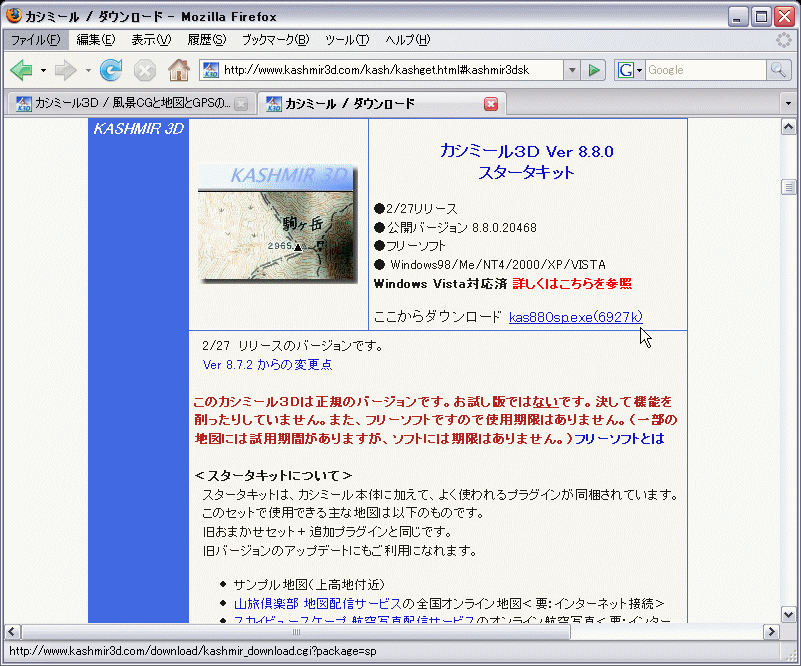This screenshot has width=801, height=666.
Task: Click the サンプル地図(上高地付近) list item
Action: [309, 584]
